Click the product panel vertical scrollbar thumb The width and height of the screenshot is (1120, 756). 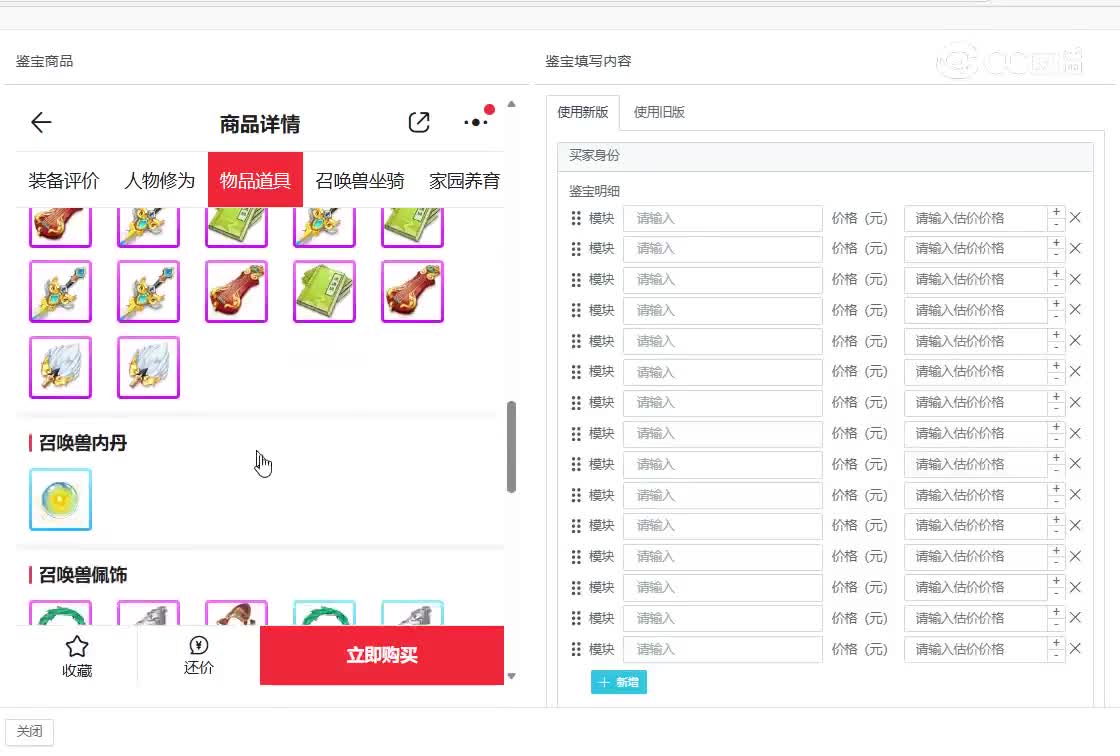tap(511, 447)
